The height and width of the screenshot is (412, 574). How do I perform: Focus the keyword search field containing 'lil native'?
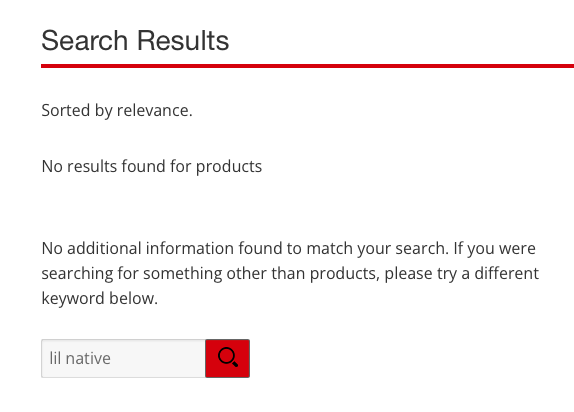click(123, 358)
